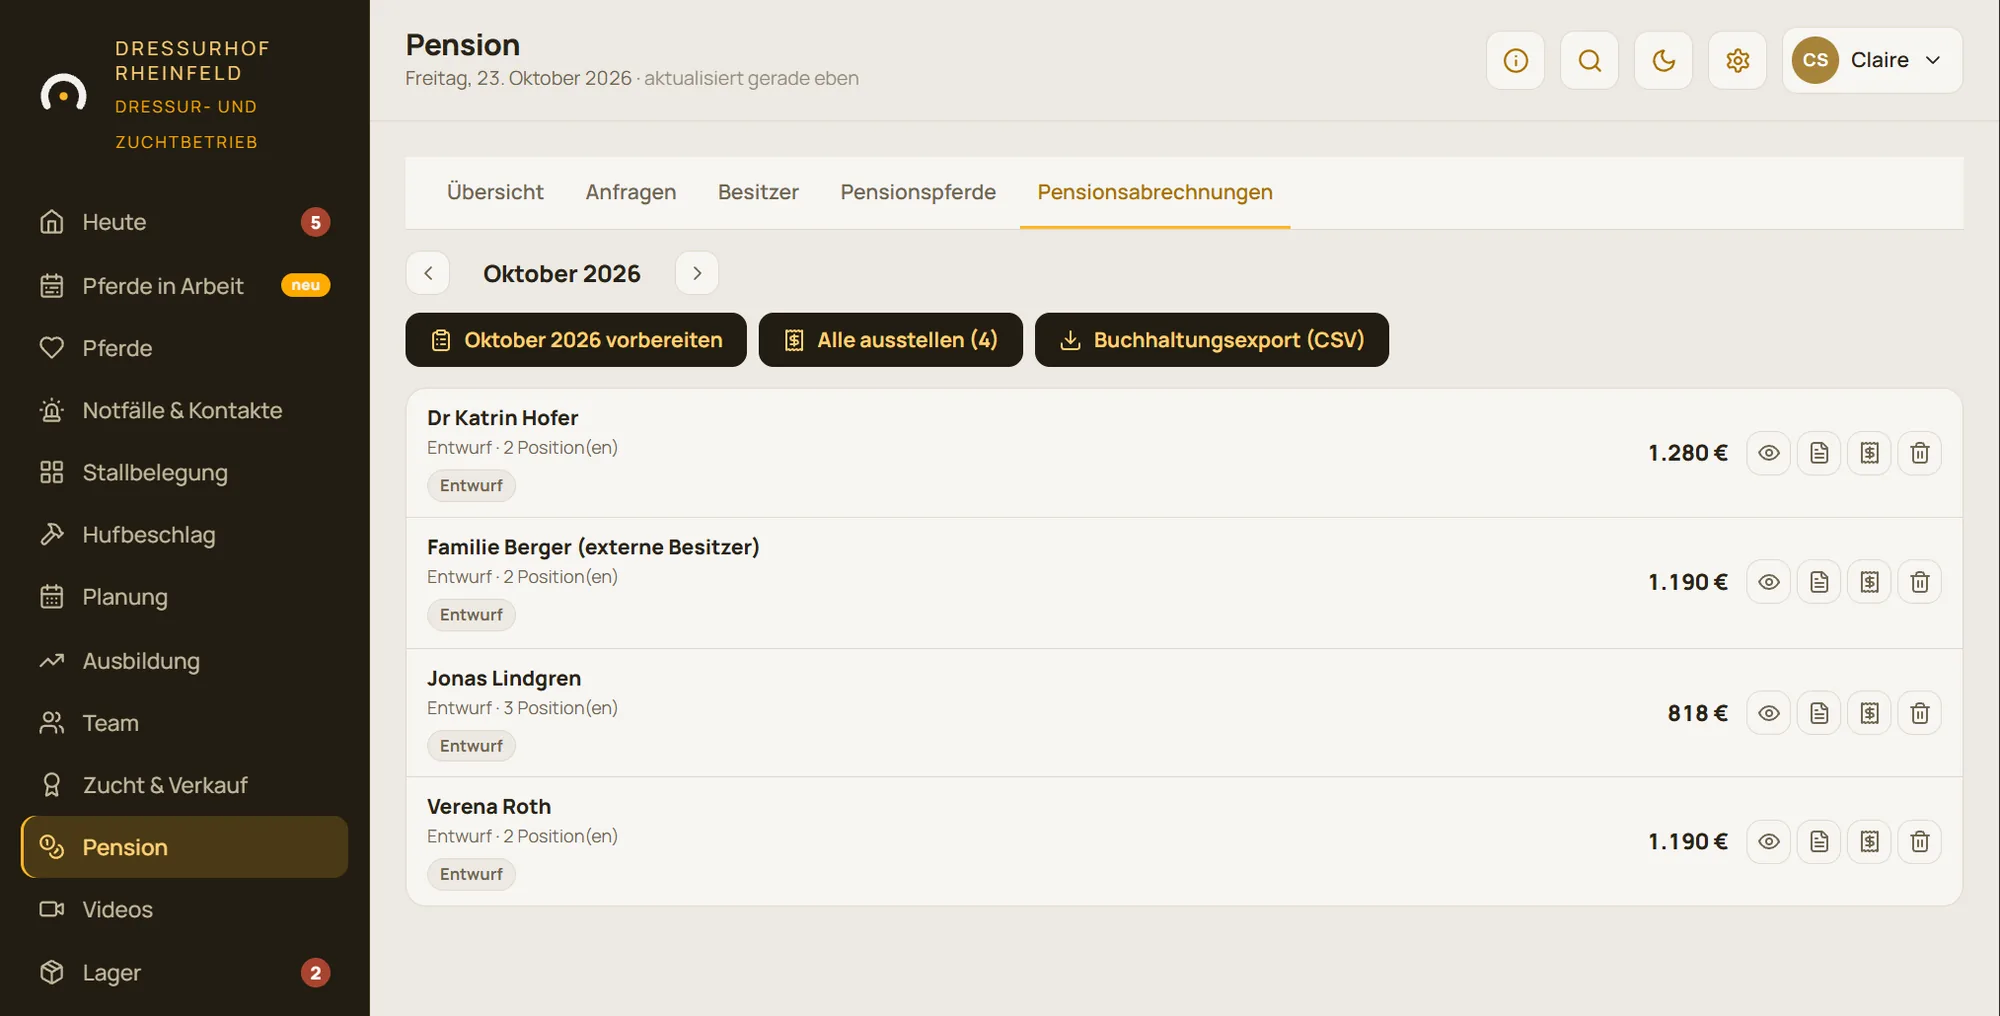Issue invoice icon for Jonas Lindgren
The height and width of the screenshot is (1016, 2000).
click(1869, 713)
